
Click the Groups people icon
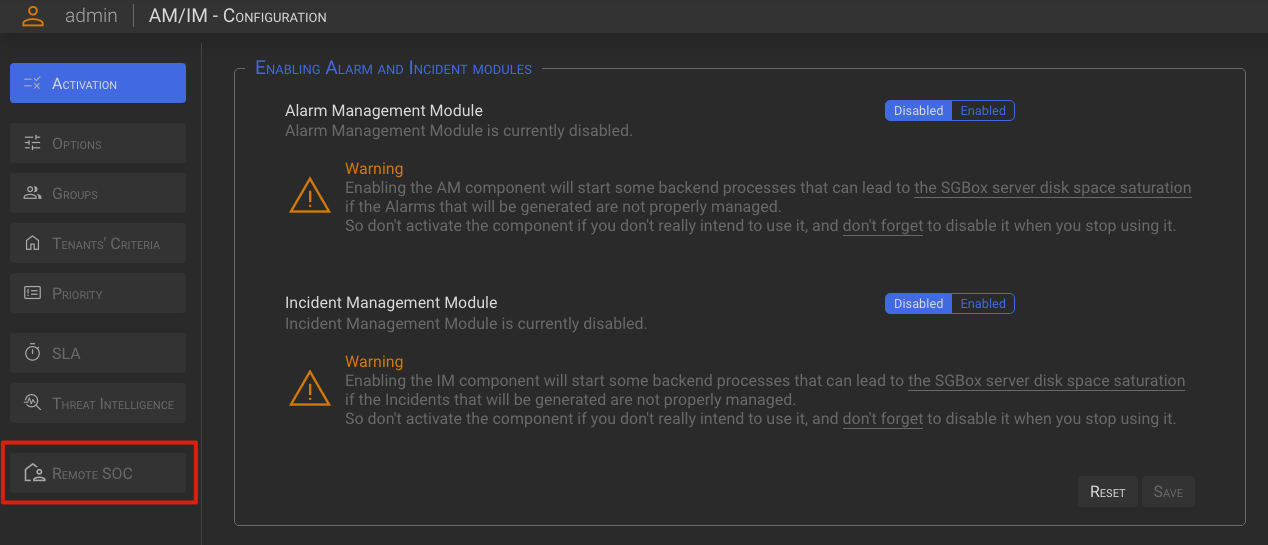click(x=32, y=194)
